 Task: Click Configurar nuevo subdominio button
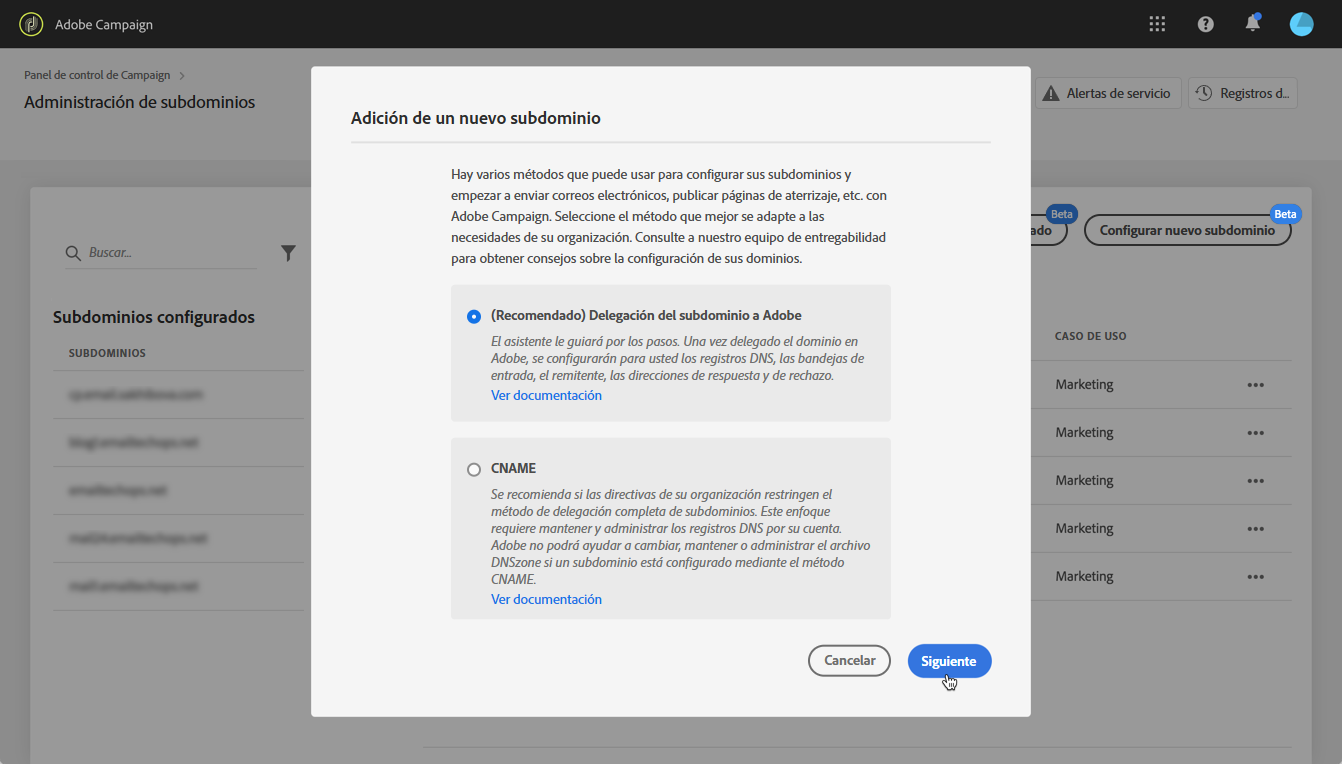coord(1187,230)
